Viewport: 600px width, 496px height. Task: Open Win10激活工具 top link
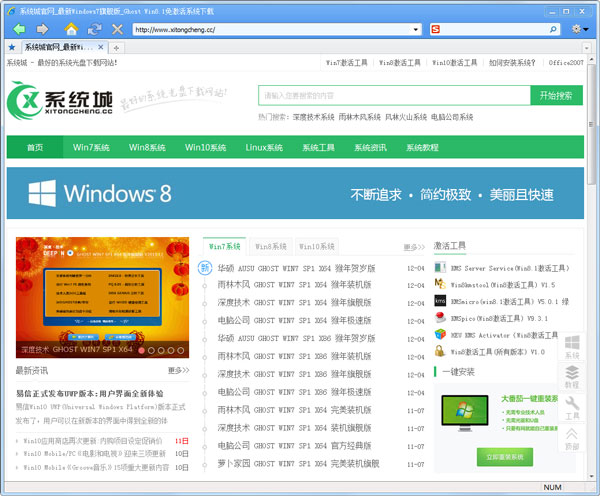pos(454,63)
